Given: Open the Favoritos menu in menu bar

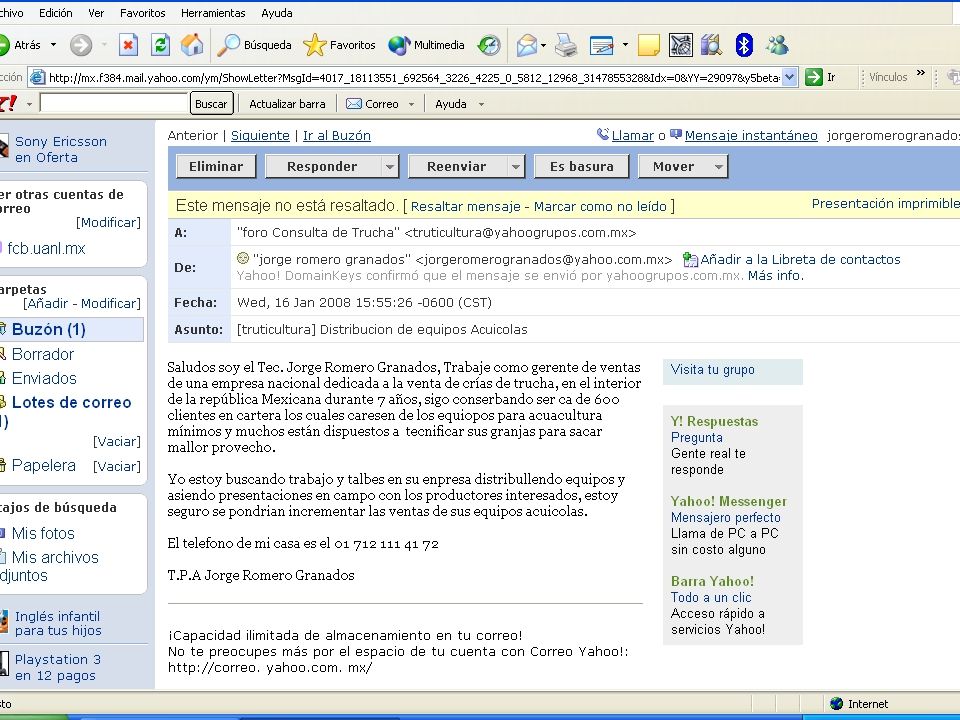Looking at the screenshot, I should point(143,13).
